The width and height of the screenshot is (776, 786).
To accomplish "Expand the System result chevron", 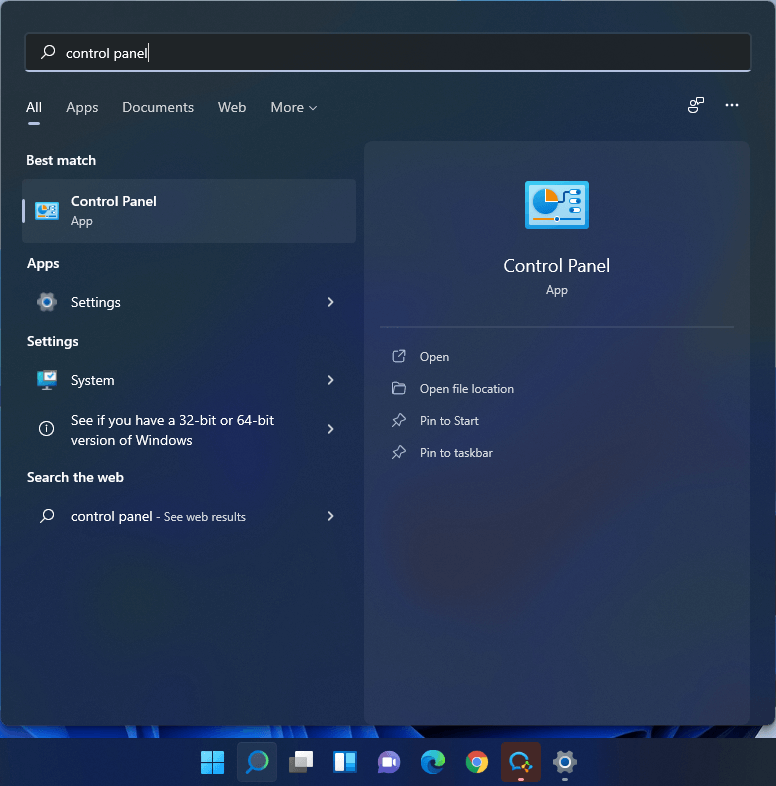I will tap(330, 380).
